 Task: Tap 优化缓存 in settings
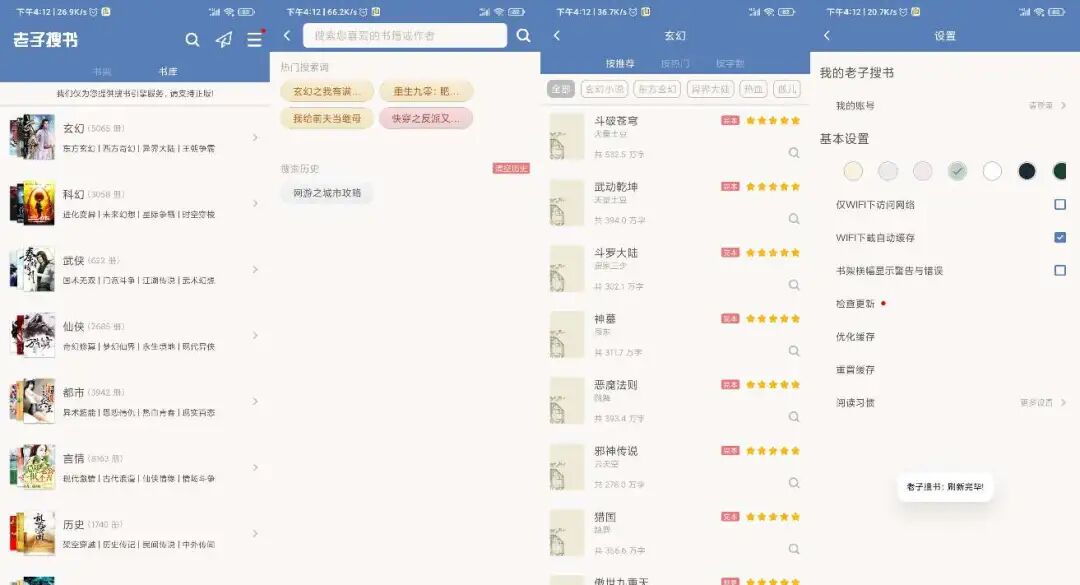(855, 337)
